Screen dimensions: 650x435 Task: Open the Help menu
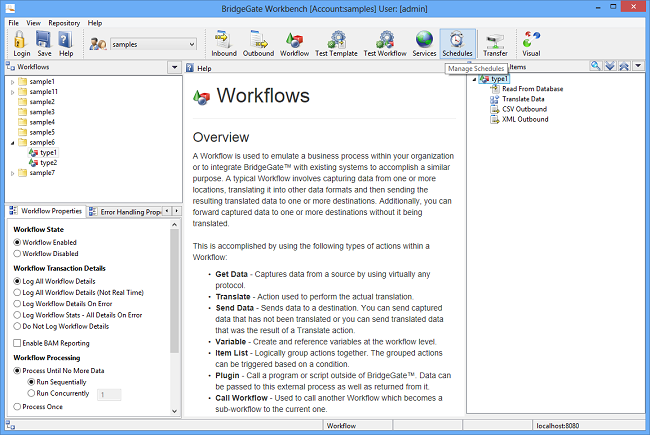coord(95,23)
